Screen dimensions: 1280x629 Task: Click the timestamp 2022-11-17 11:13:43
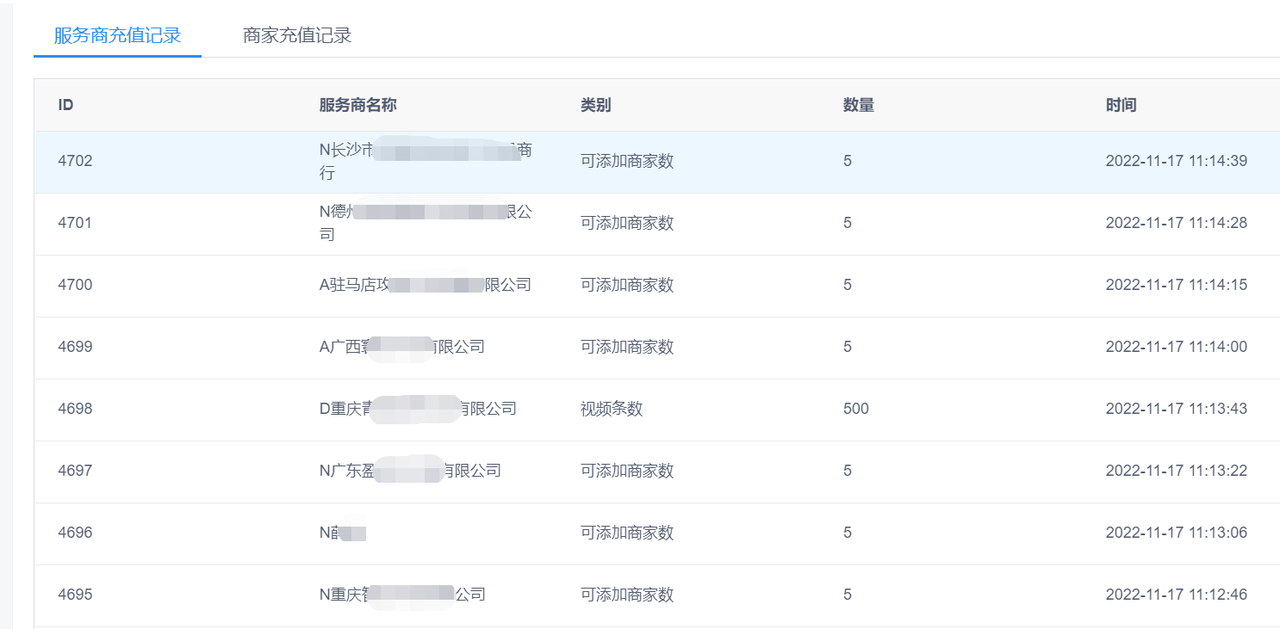[x=1176, y=409]
